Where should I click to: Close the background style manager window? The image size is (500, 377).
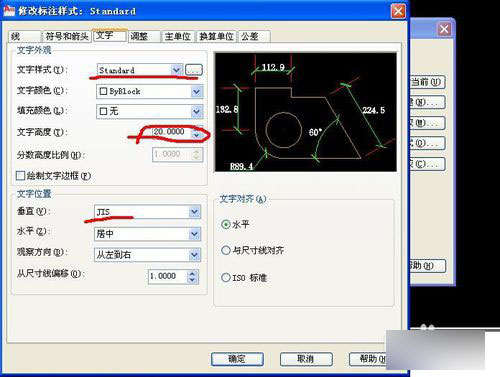tap(444, 29)
